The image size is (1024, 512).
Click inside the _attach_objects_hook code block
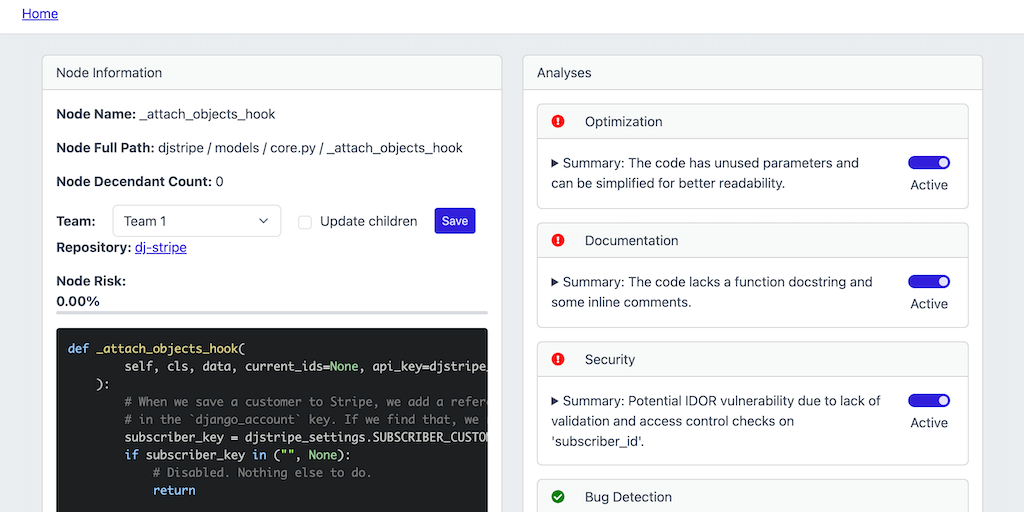pos(271,420)
